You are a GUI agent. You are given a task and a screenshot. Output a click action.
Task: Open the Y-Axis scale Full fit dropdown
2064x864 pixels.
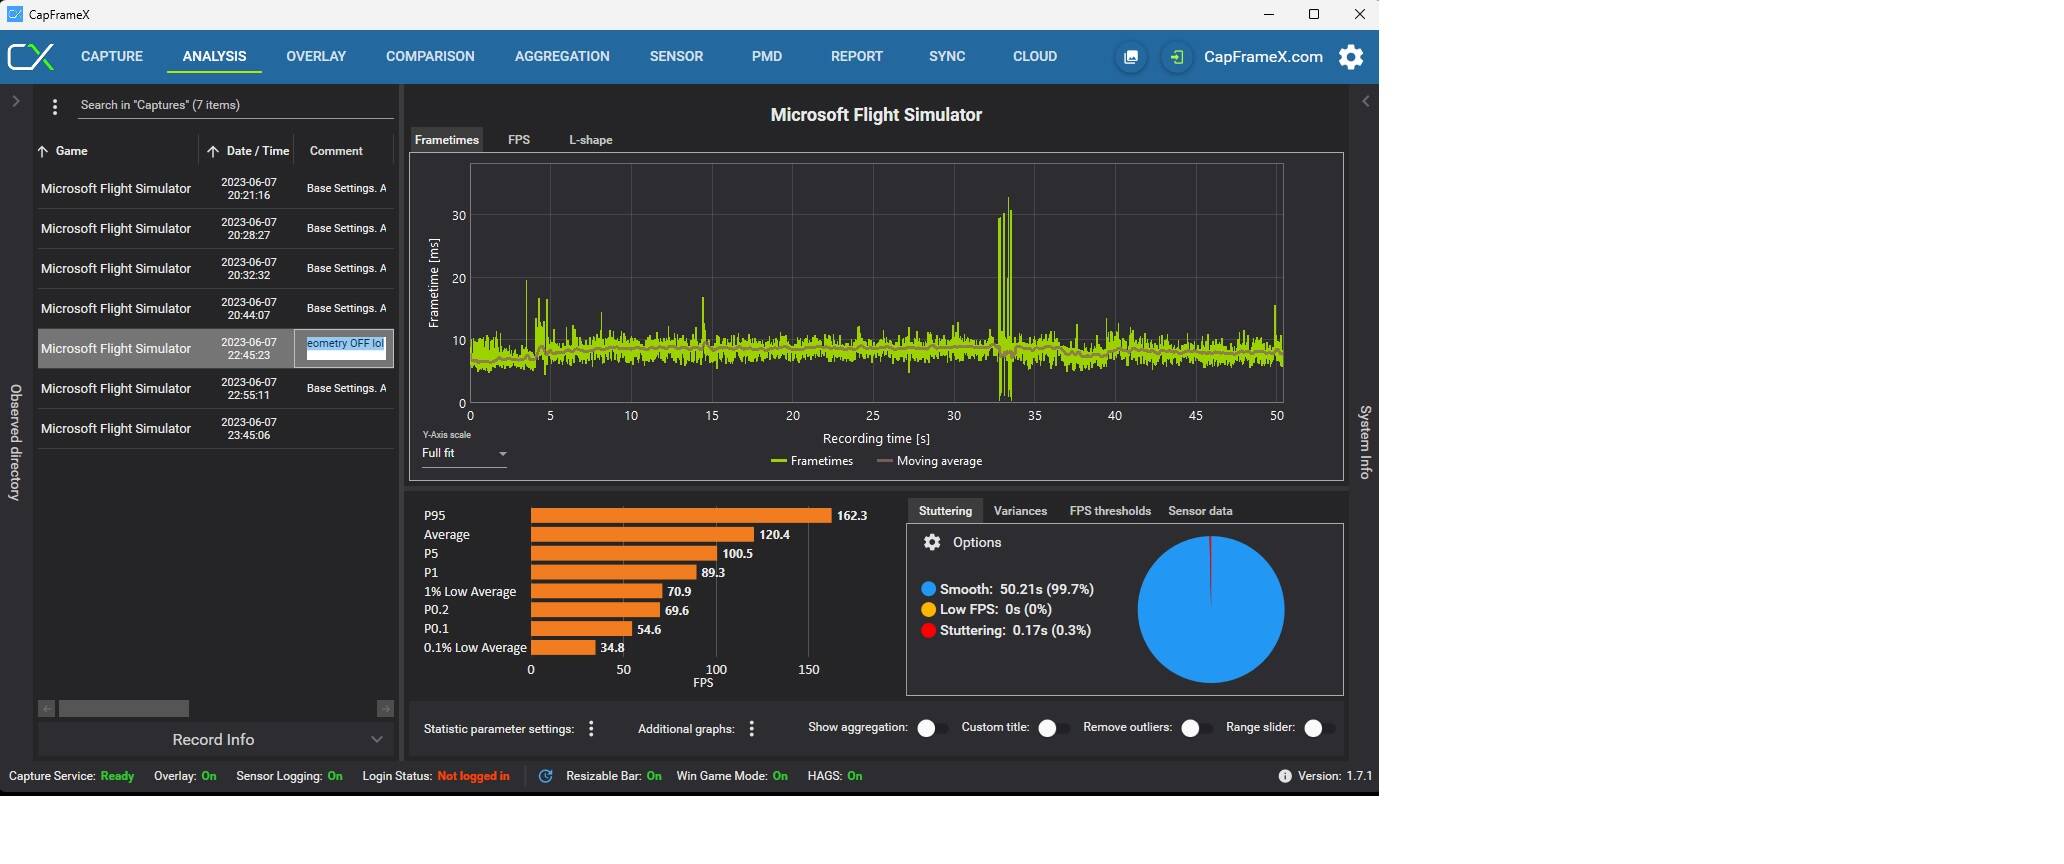465,454
